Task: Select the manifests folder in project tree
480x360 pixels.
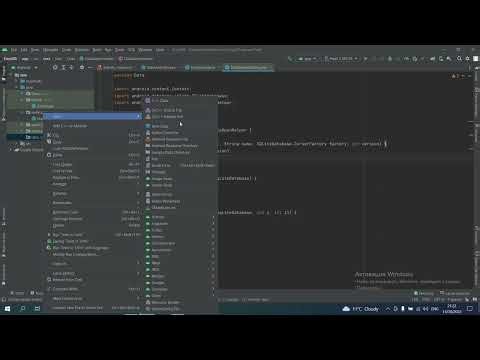Action: pos(31,81)
